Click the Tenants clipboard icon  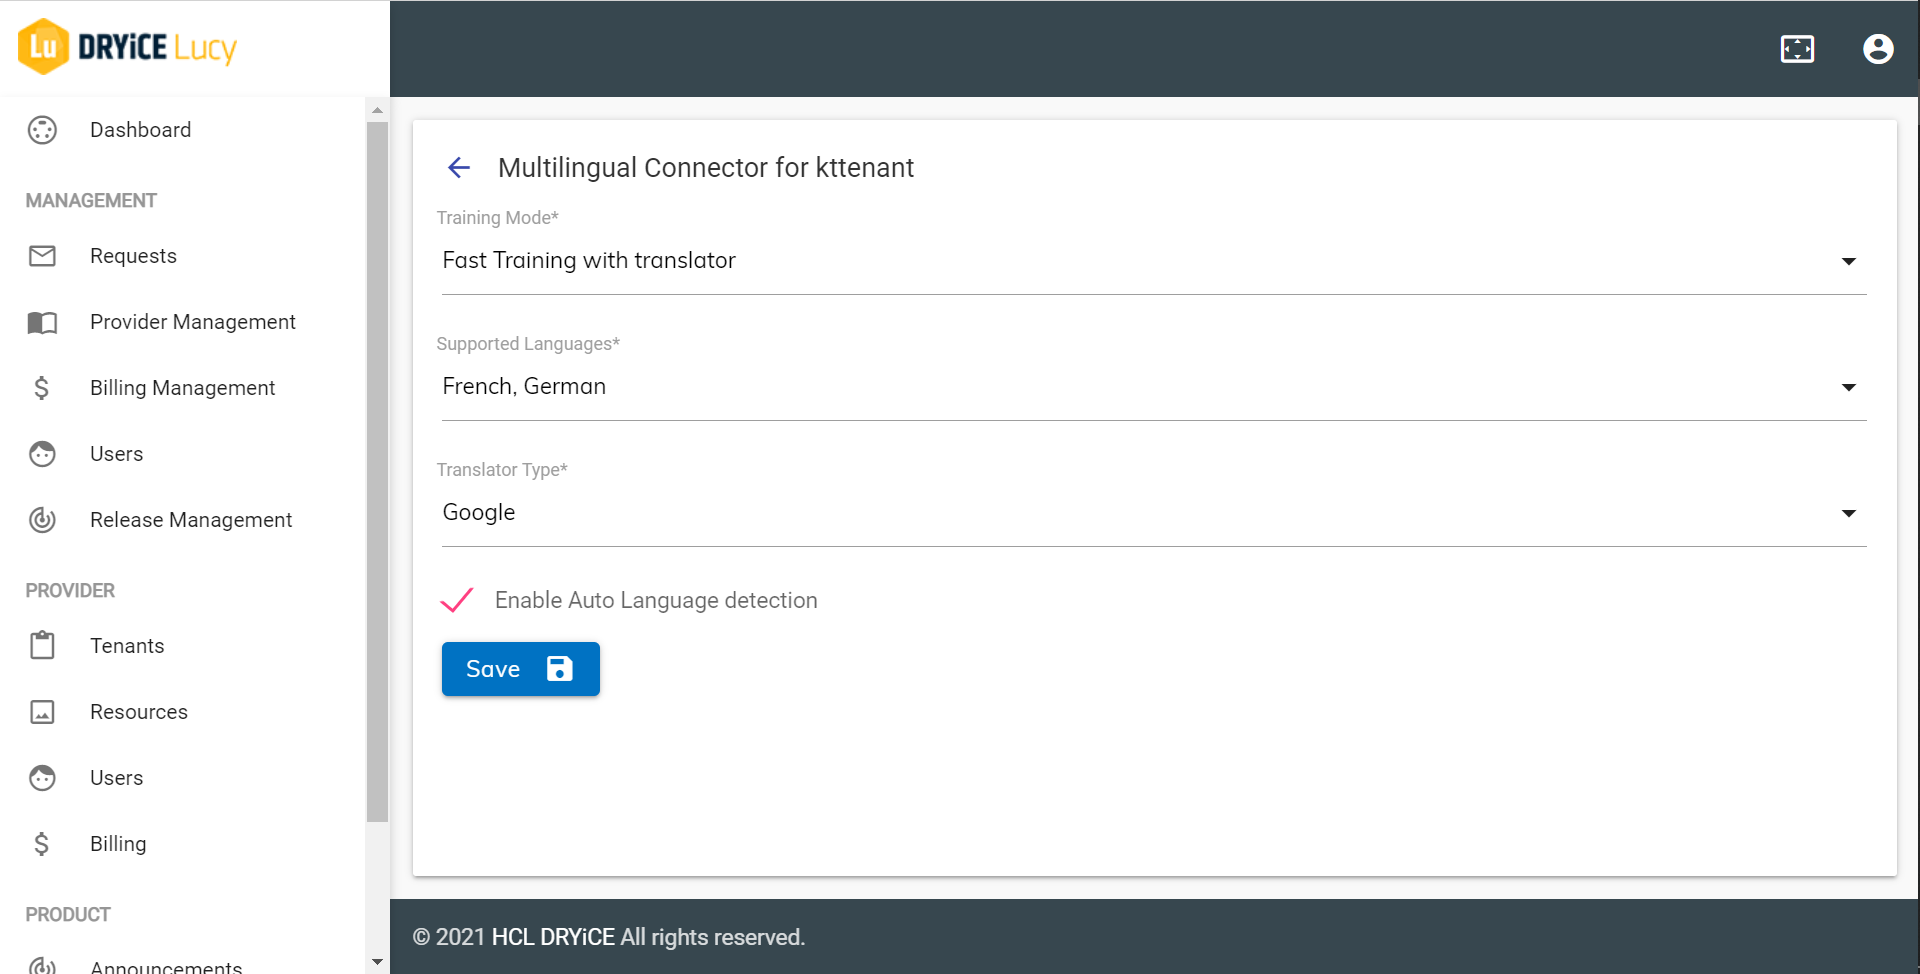click(42, 645)
